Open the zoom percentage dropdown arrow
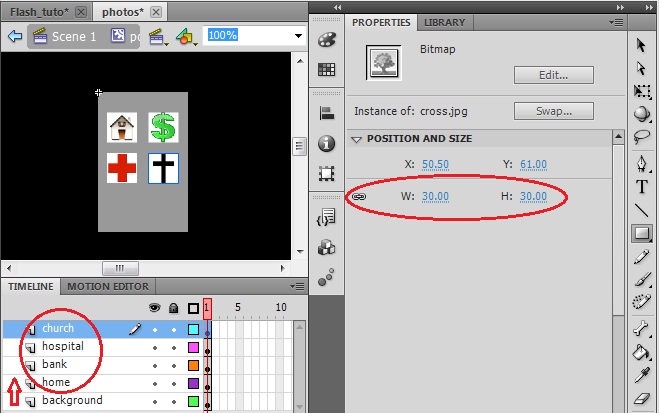 pos(298,36)
